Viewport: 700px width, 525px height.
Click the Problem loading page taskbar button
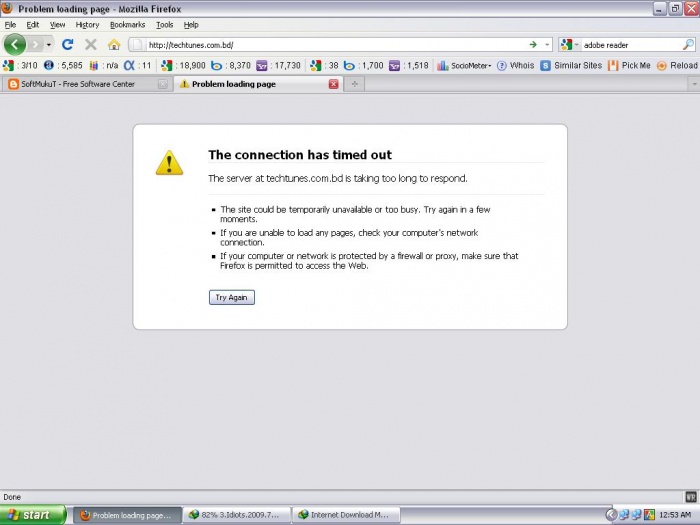127,515
